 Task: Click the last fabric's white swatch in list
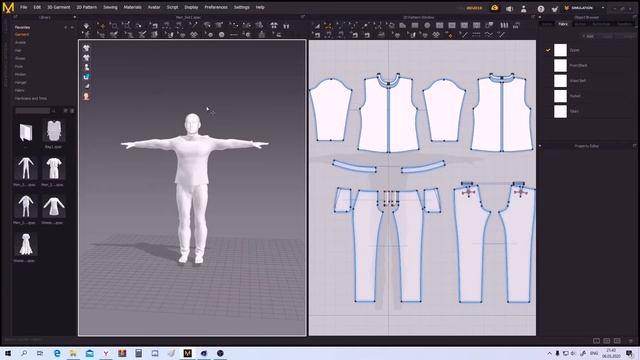560,111
